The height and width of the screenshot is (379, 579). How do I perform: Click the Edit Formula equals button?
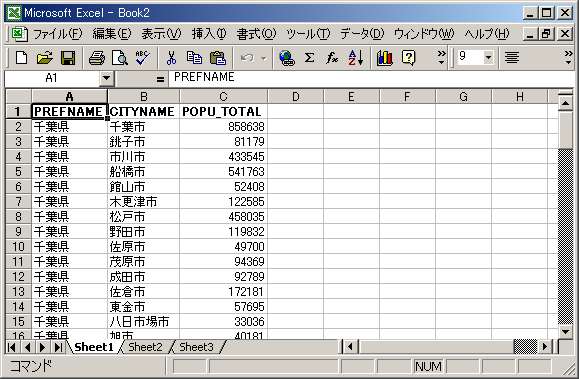[160, 79]
